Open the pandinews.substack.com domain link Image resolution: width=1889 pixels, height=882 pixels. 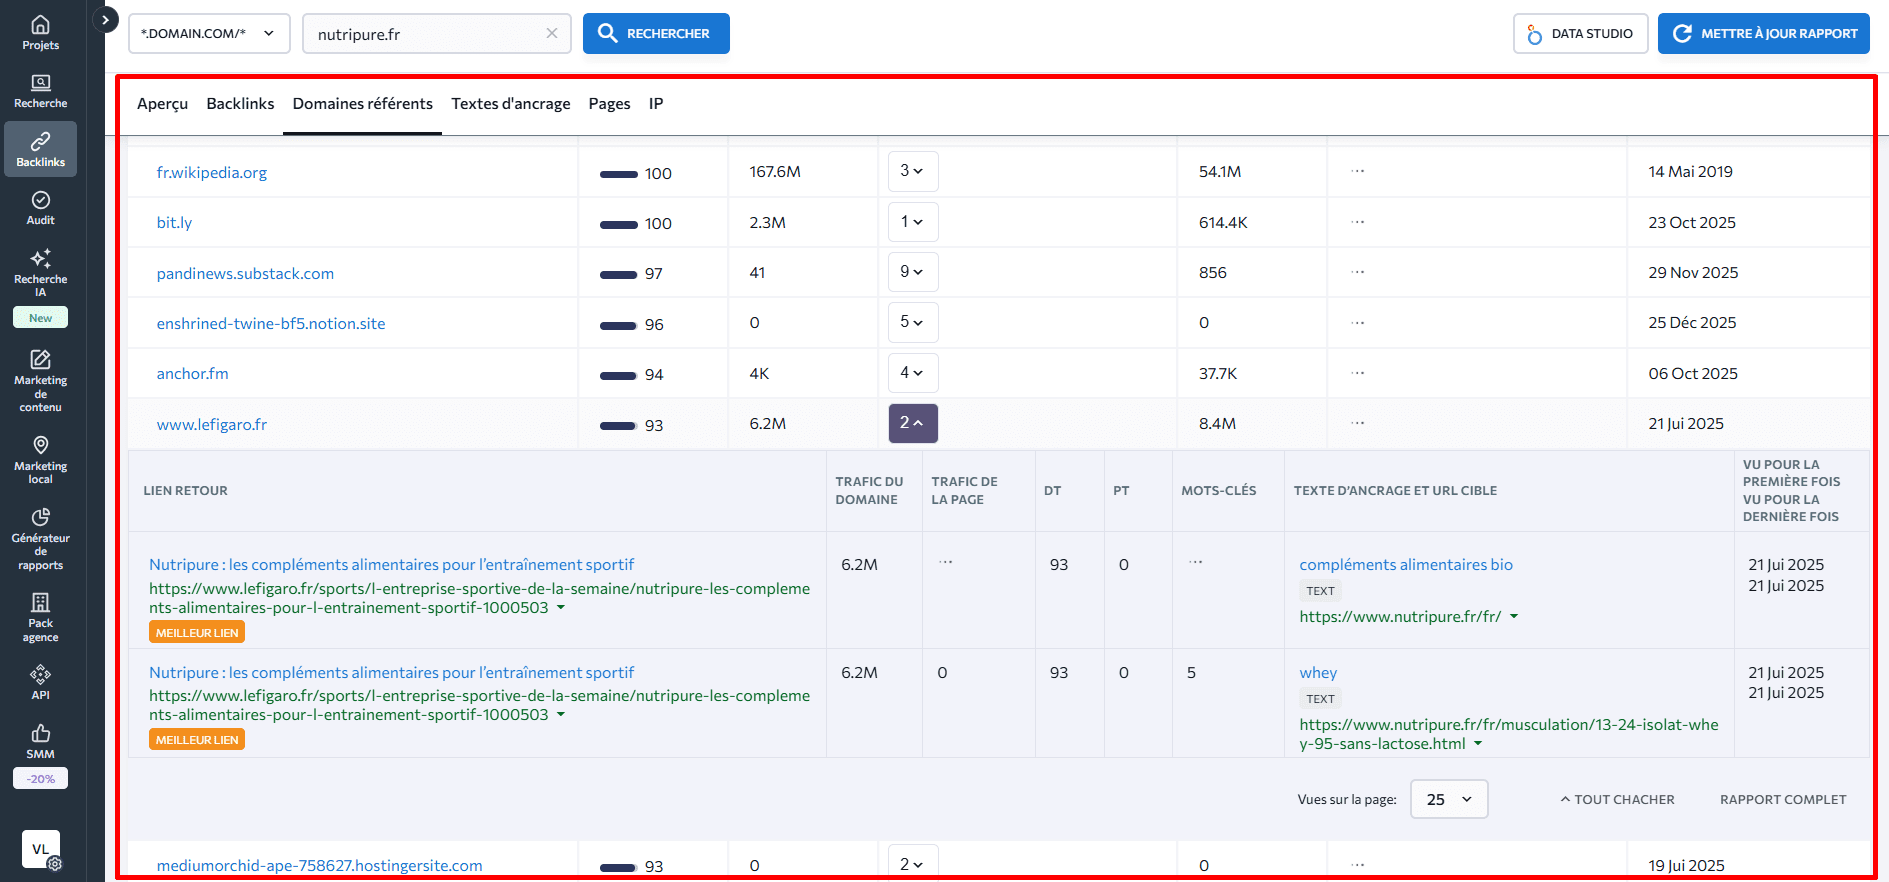(x=245, y=273)
